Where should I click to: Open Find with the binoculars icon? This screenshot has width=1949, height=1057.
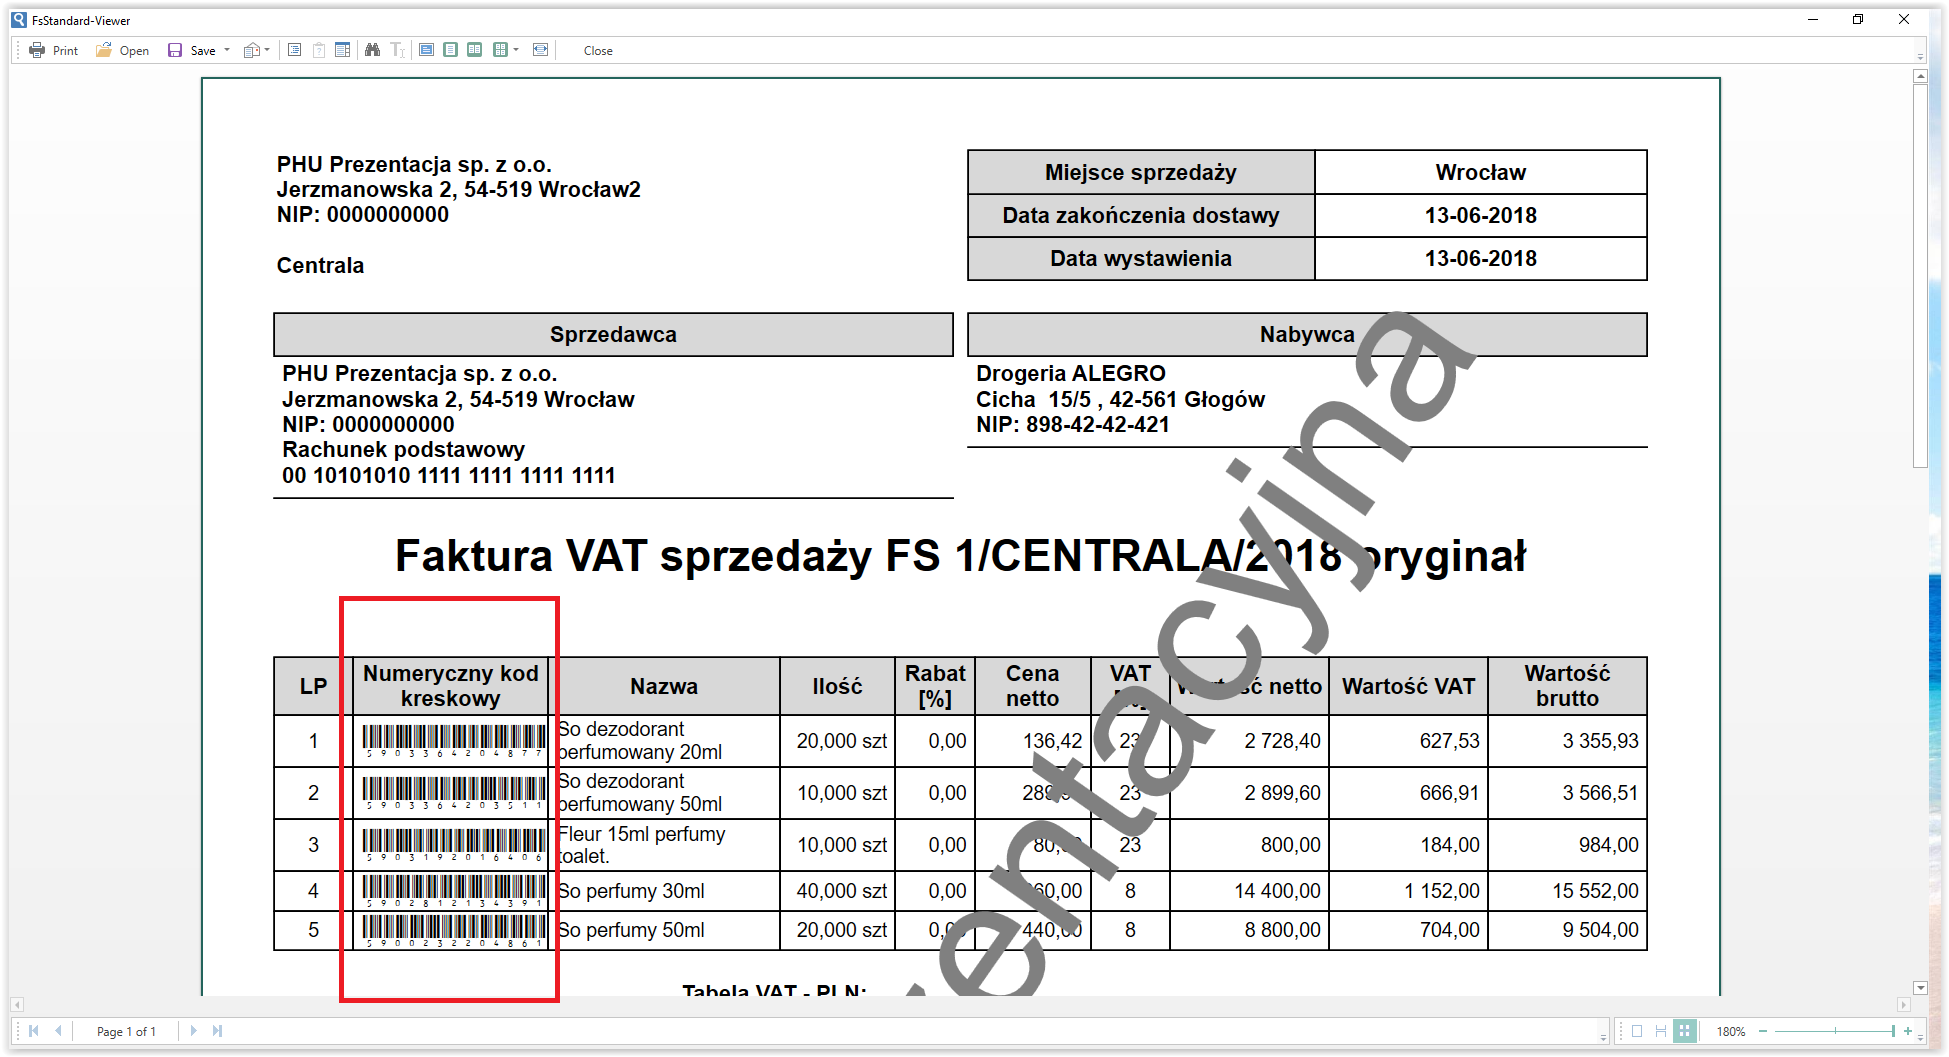pyautogui.click(x=373, y=50)
